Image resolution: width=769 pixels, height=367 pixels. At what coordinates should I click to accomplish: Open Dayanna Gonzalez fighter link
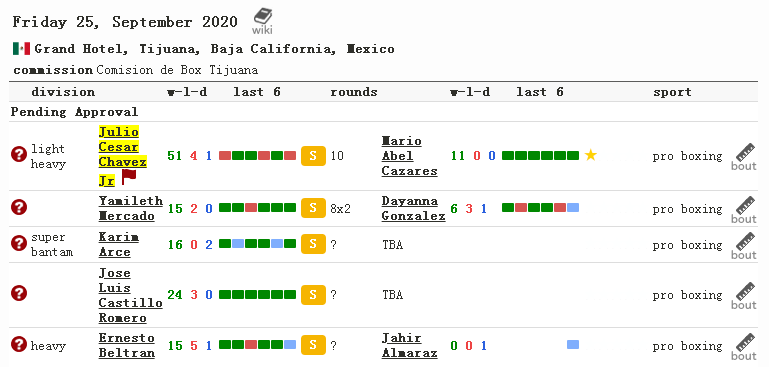[413, 209]
